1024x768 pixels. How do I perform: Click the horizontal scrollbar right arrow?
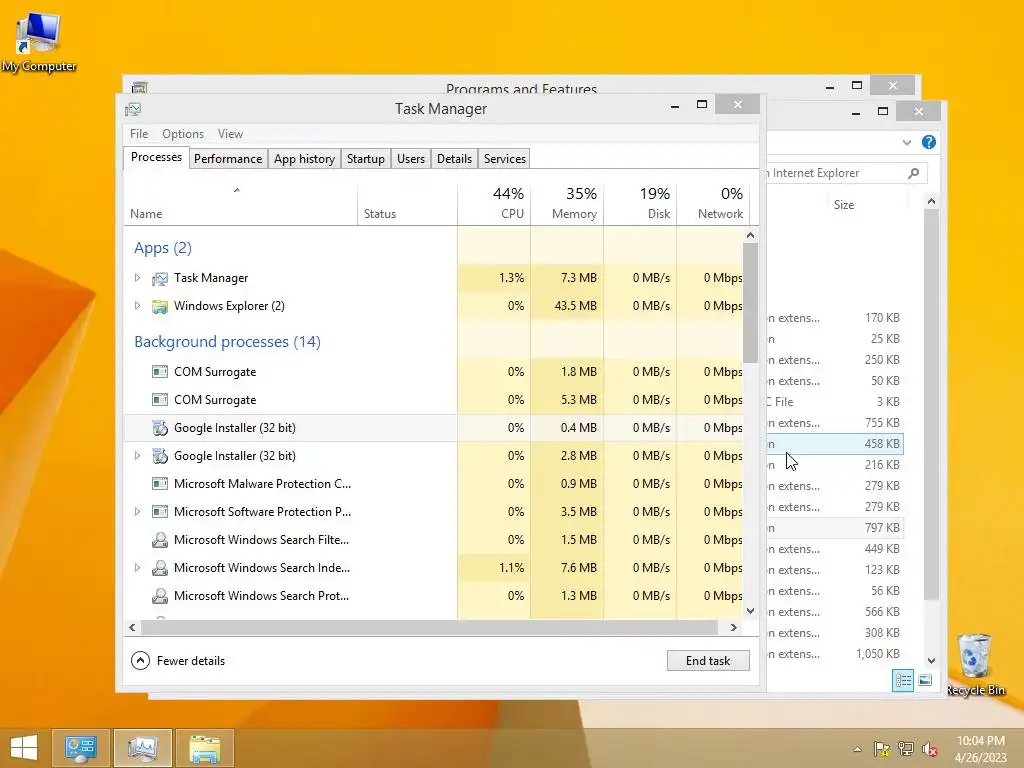tap(733, 628)
